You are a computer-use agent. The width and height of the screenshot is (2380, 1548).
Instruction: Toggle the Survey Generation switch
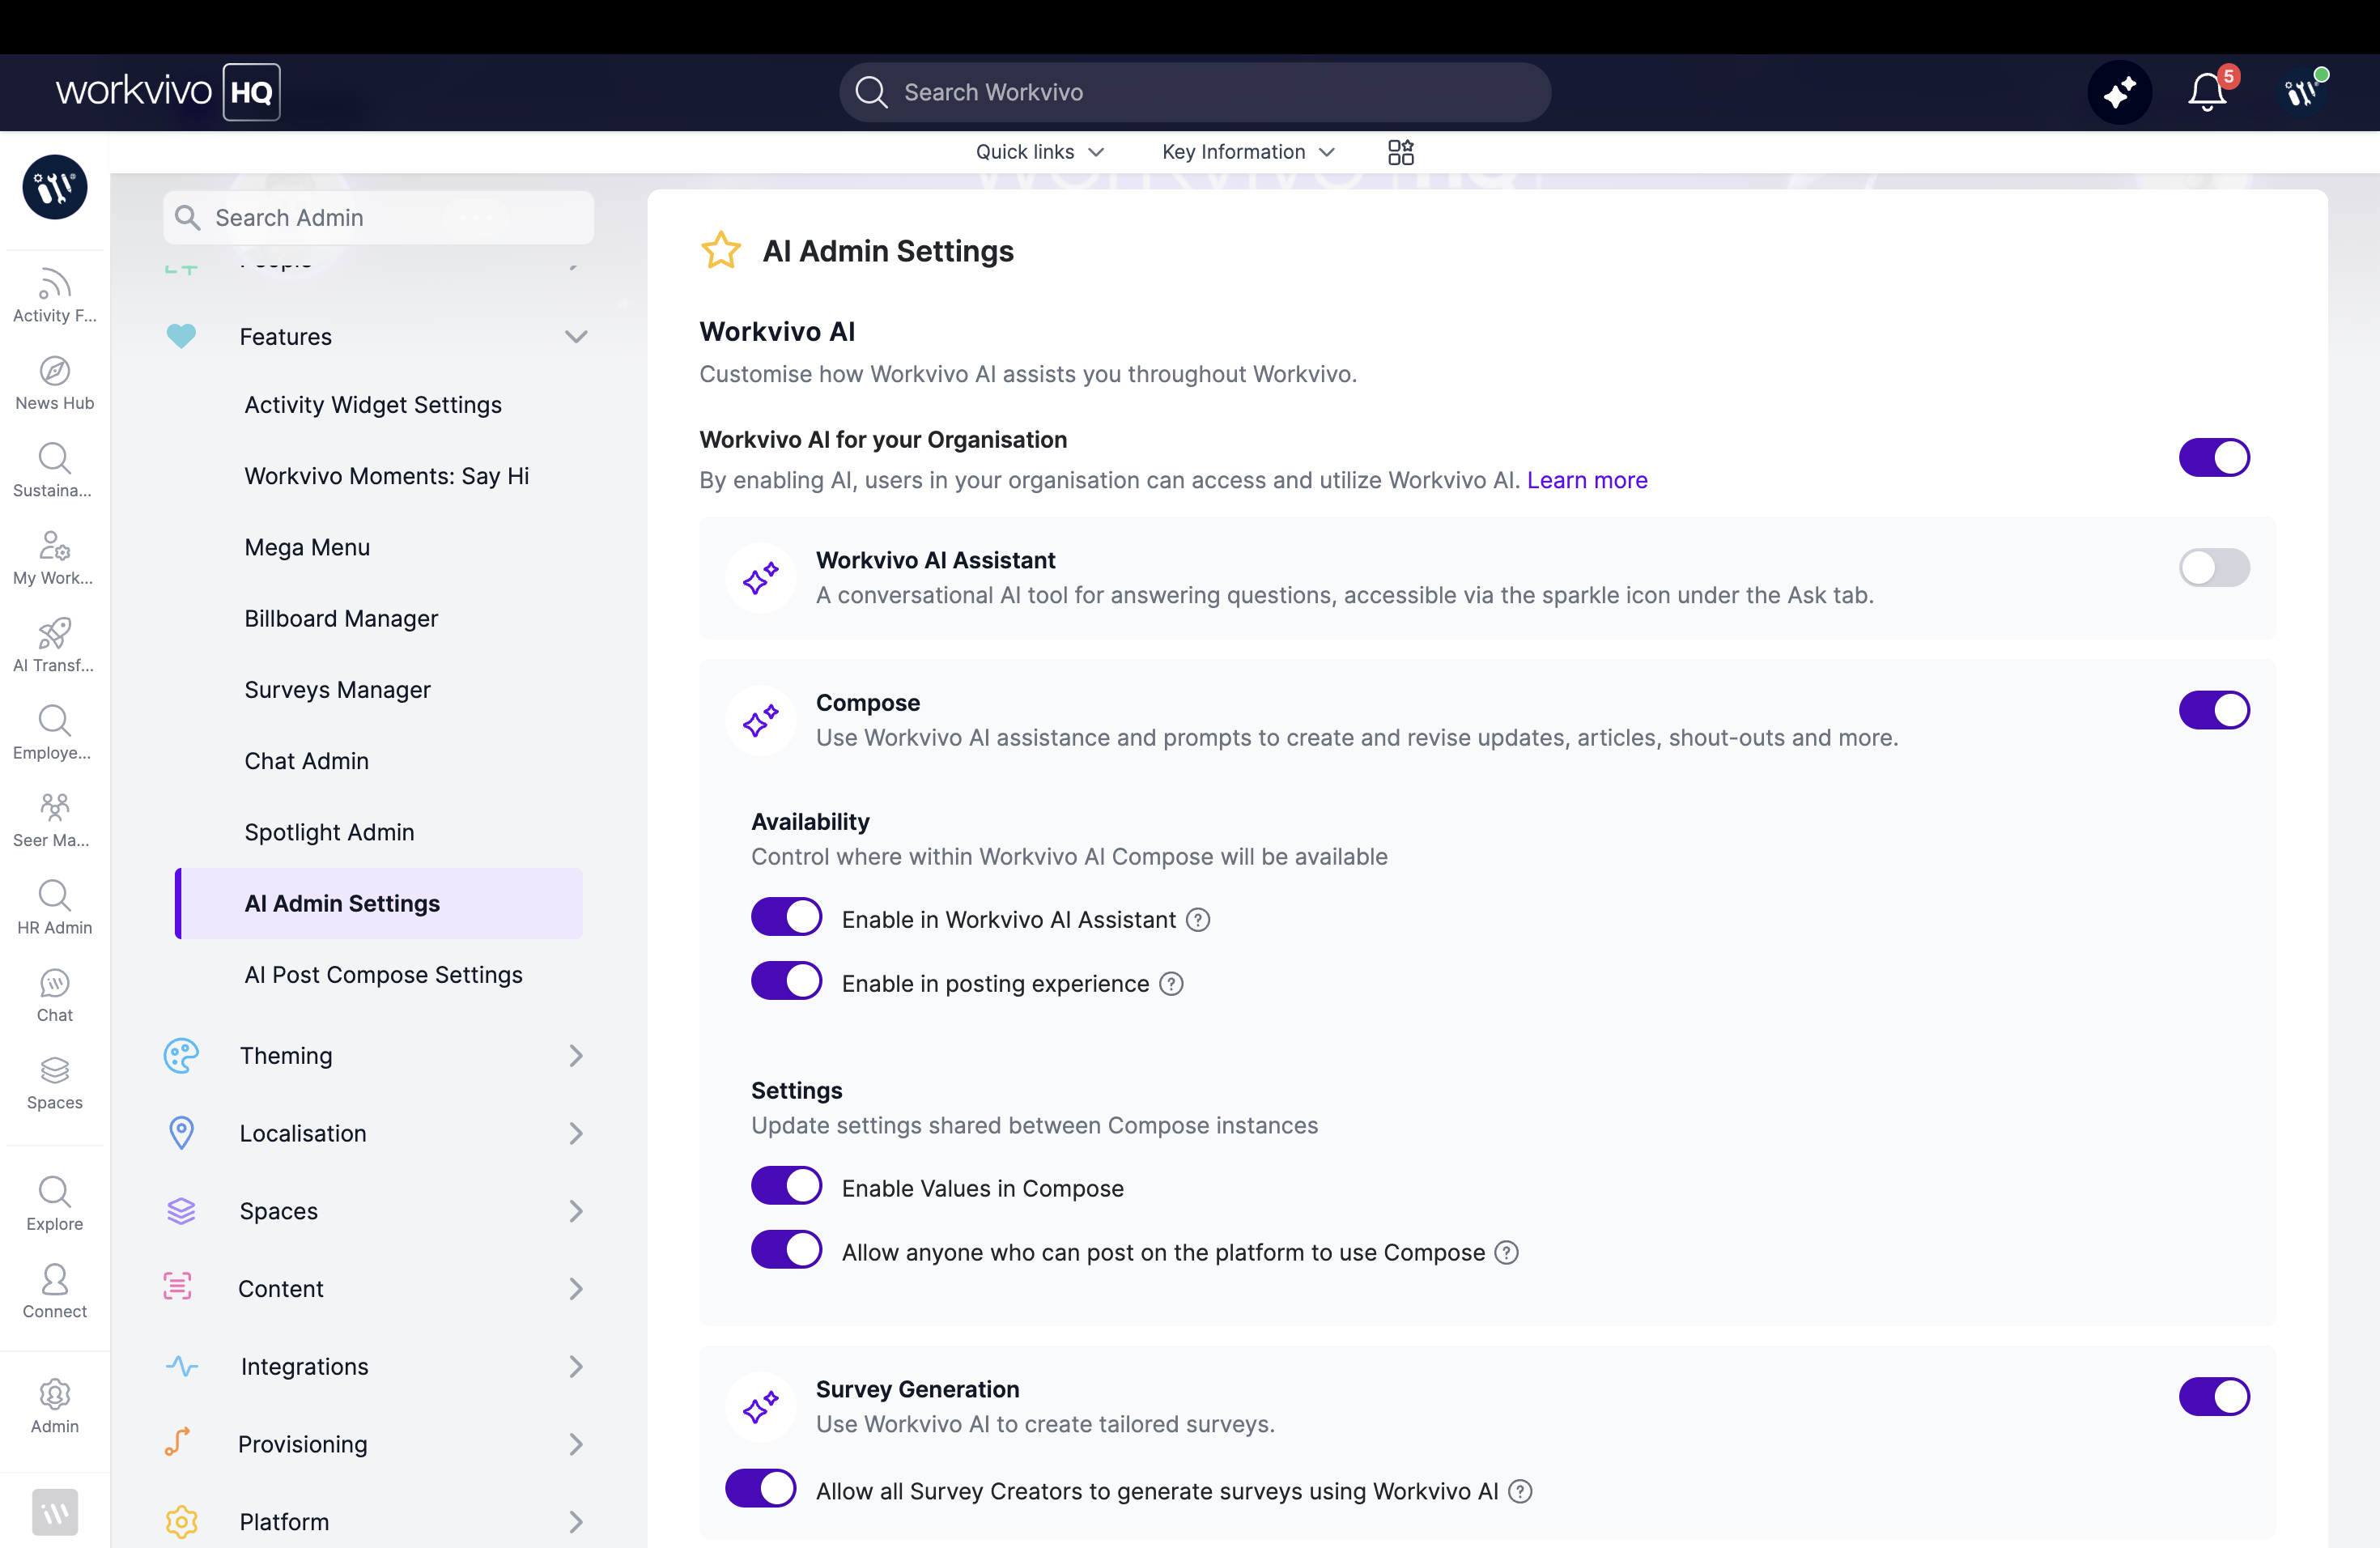[x=2214, y=1397]
